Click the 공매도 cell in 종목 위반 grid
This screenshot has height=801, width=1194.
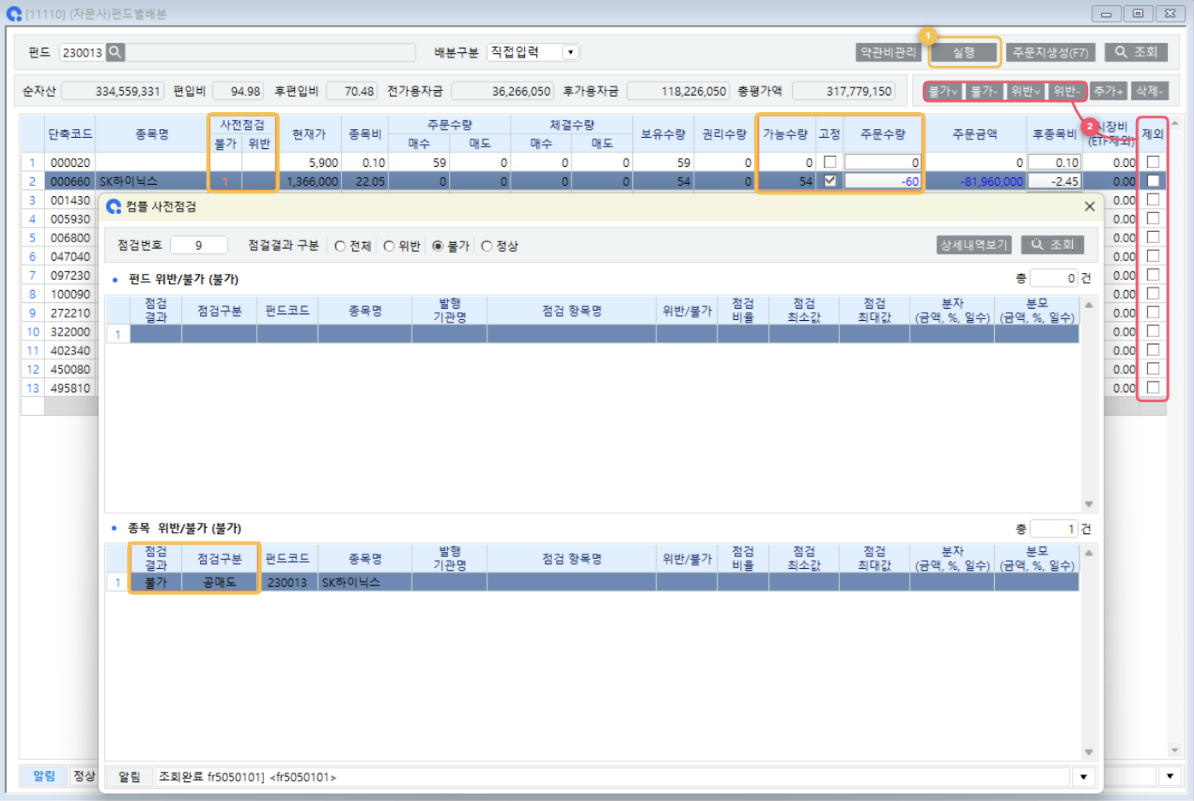[x=219, y=582]
